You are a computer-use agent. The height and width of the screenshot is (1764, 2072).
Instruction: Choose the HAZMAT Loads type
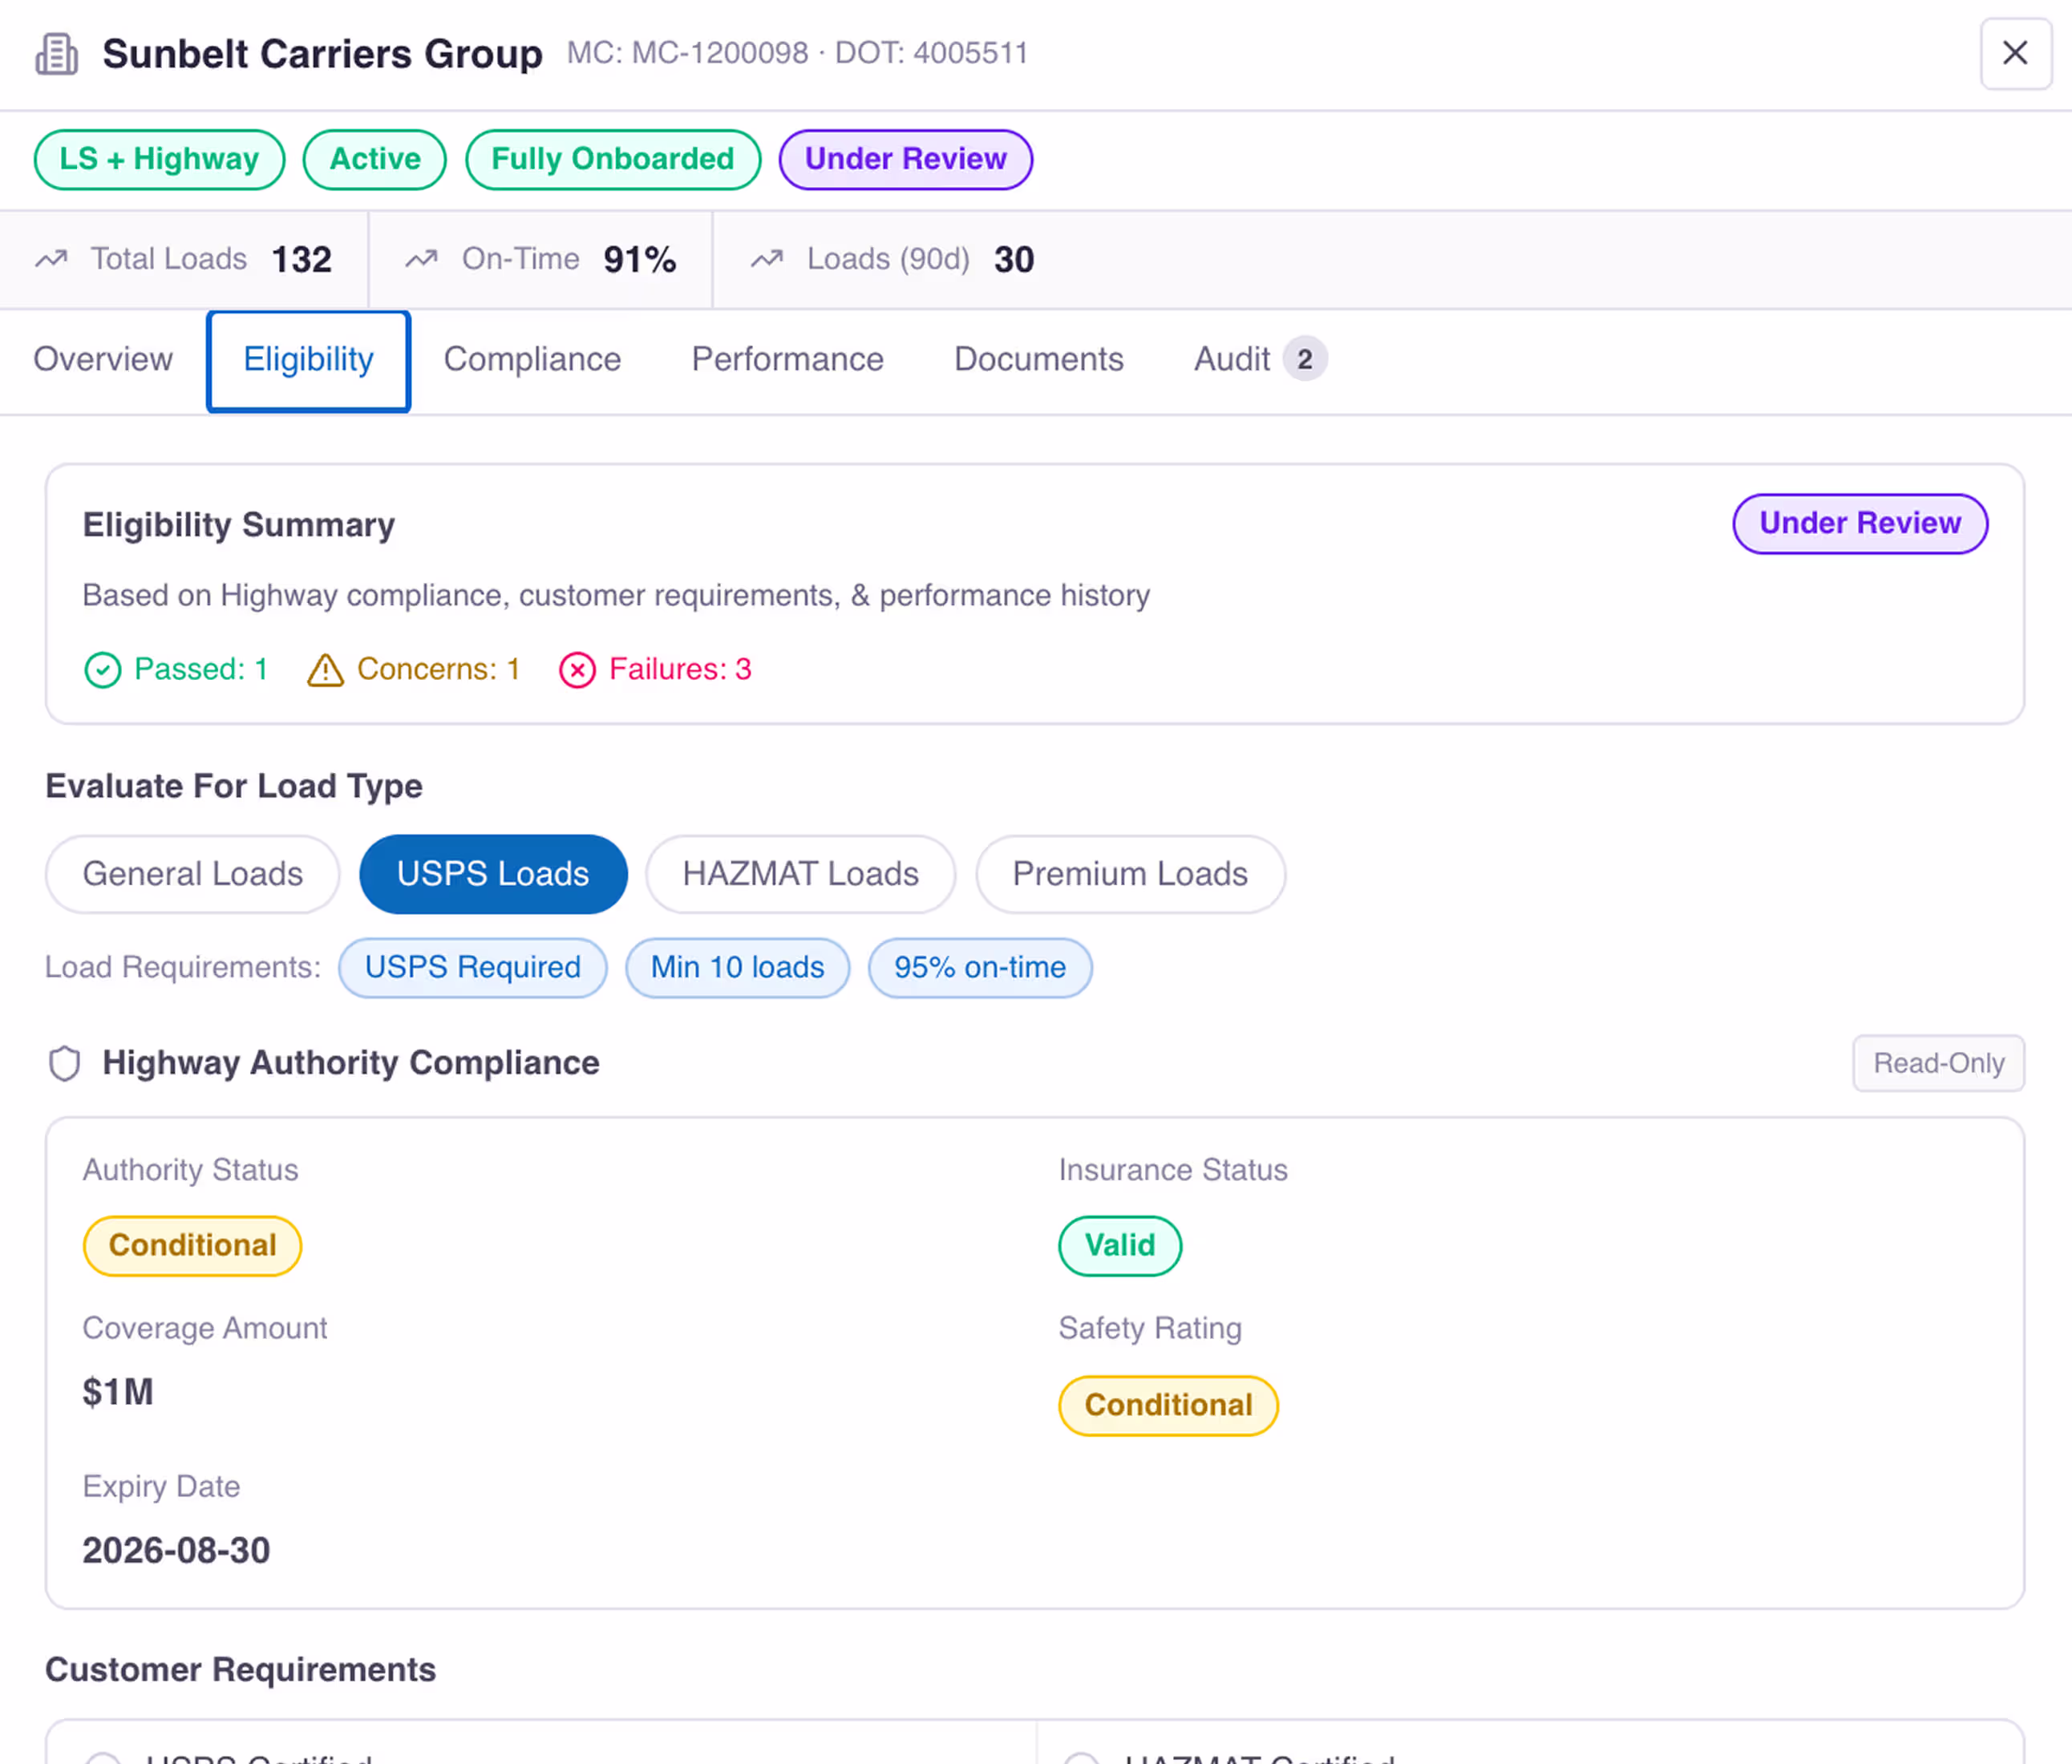point(801,874)
